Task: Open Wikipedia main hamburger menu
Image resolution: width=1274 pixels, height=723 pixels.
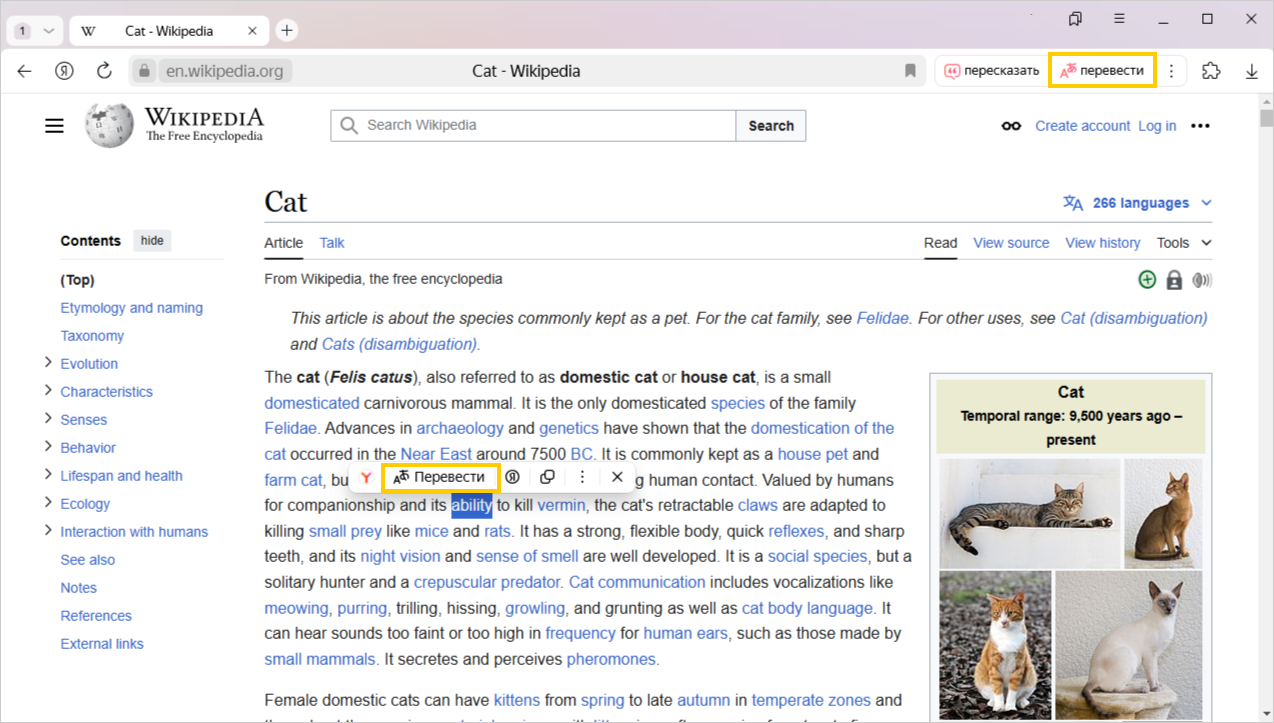Action: (x=54, y=126)
